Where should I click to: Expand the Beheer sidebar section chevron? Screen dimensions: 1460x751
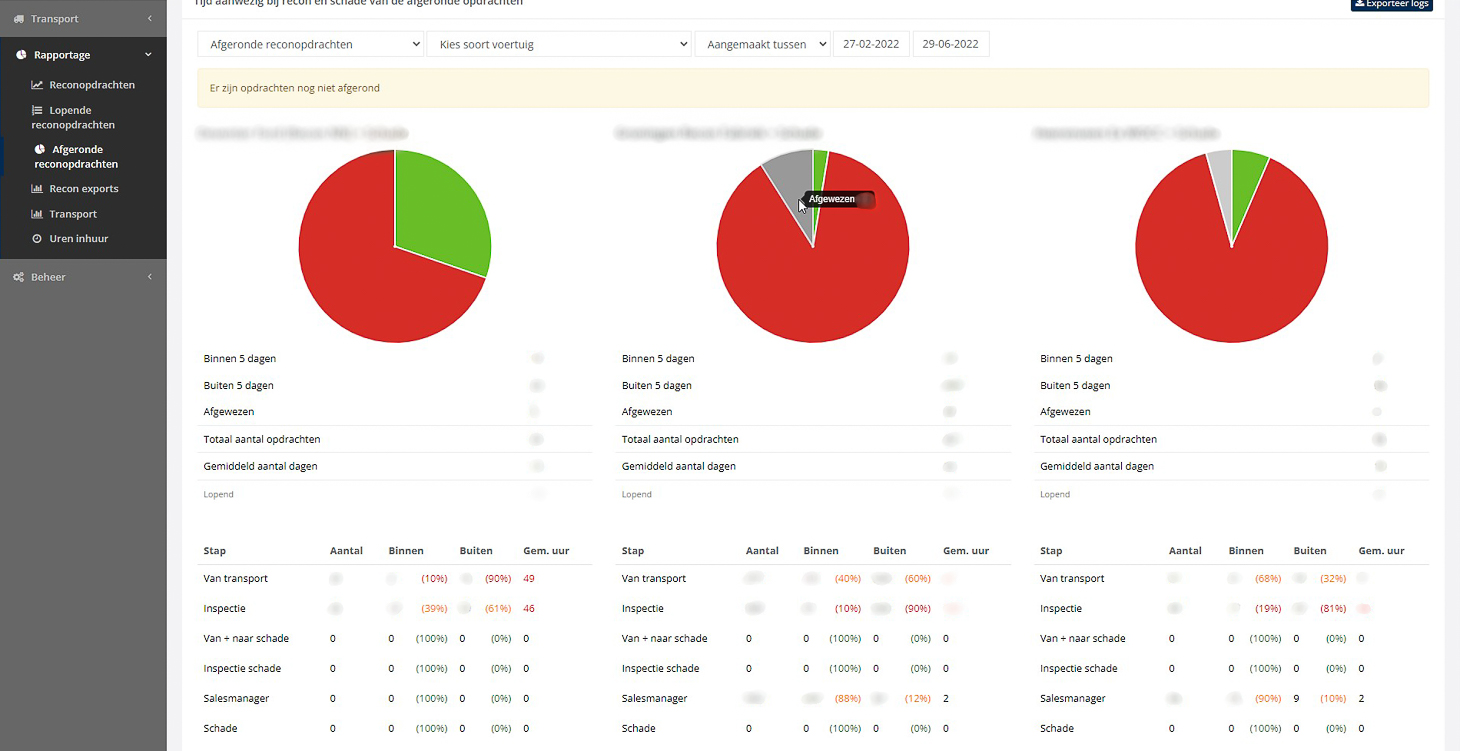pyautogui.click(x=149, y=277)
